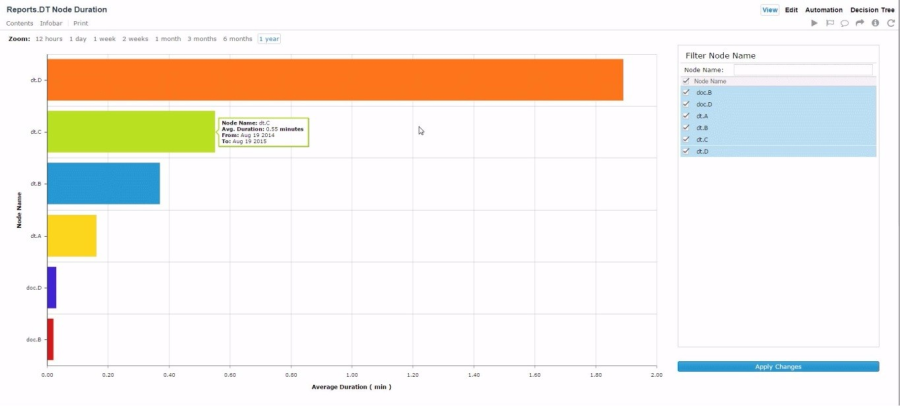Click the orange dt.D bar
This screenshot has height=406, width=900.
point(335,80)
